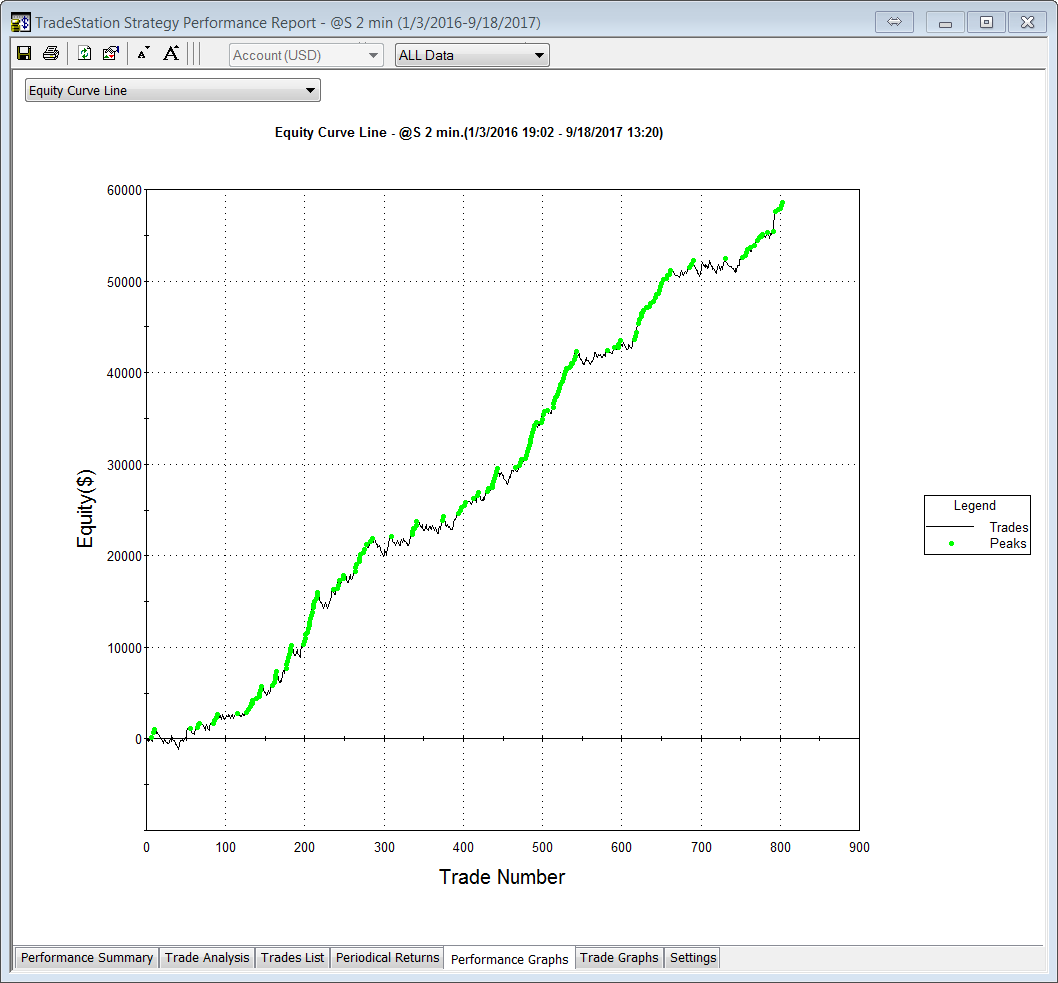This screenshot has height=983, width=1058.
Task: Increase font size with large A icon
Action: pyautogui.click(x=171, y=54)
